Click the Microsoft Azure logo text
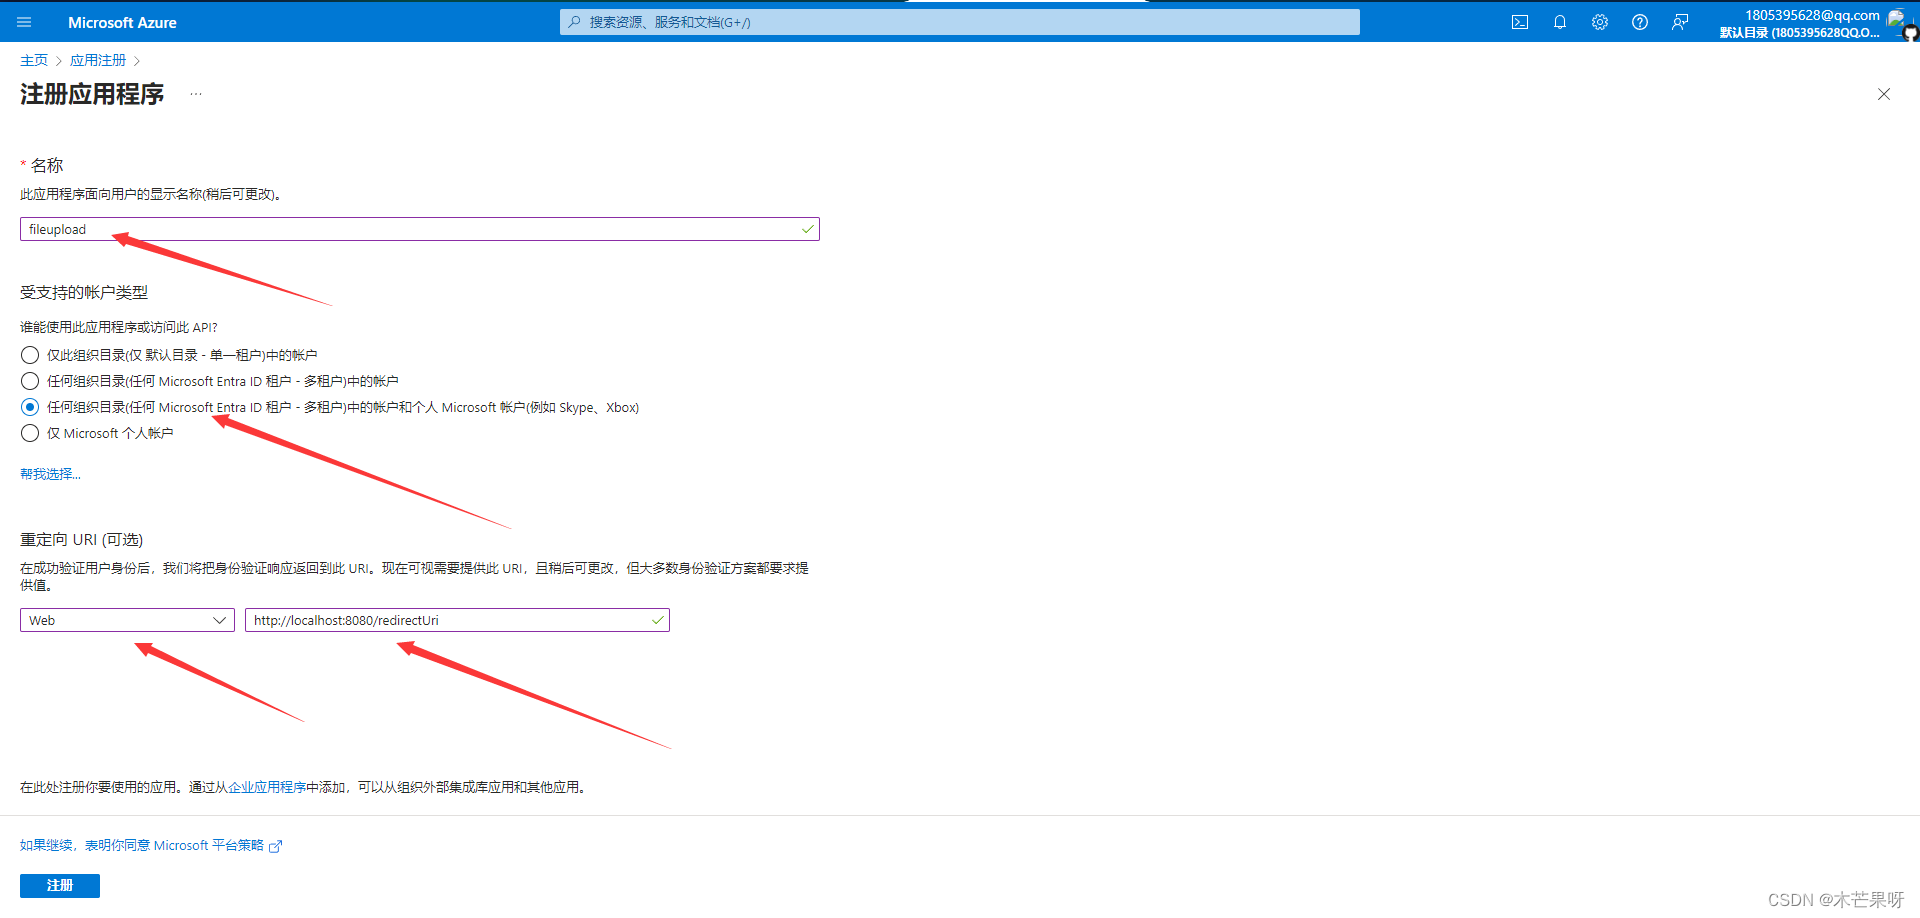 coord(122,22)
